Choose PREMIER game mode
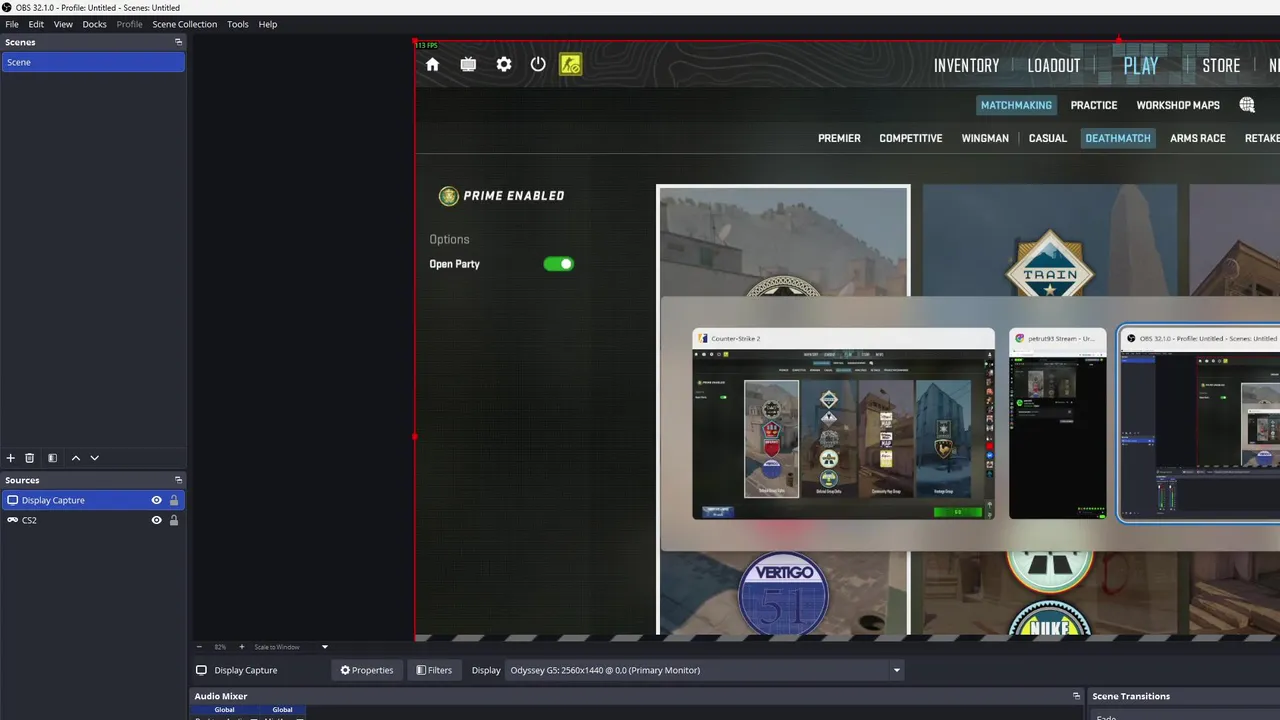1280x720 pixels. coord(839,138)
